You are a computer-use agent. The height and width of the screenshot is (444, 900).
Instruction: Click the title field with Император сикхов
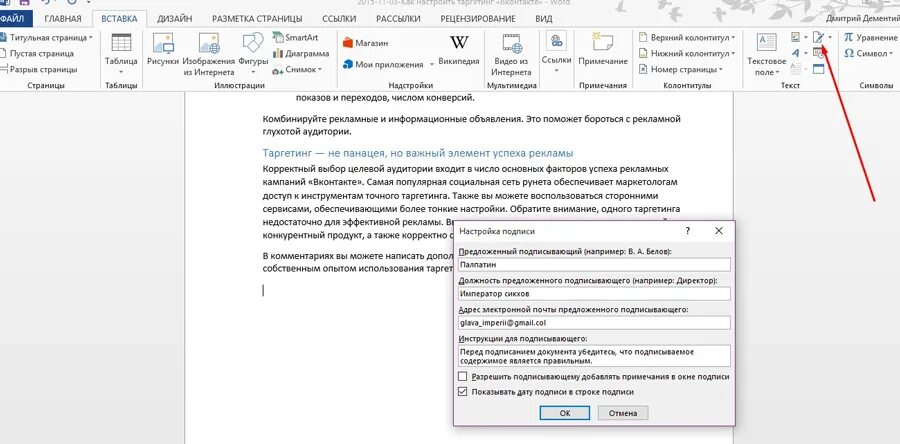pos(594,293)
